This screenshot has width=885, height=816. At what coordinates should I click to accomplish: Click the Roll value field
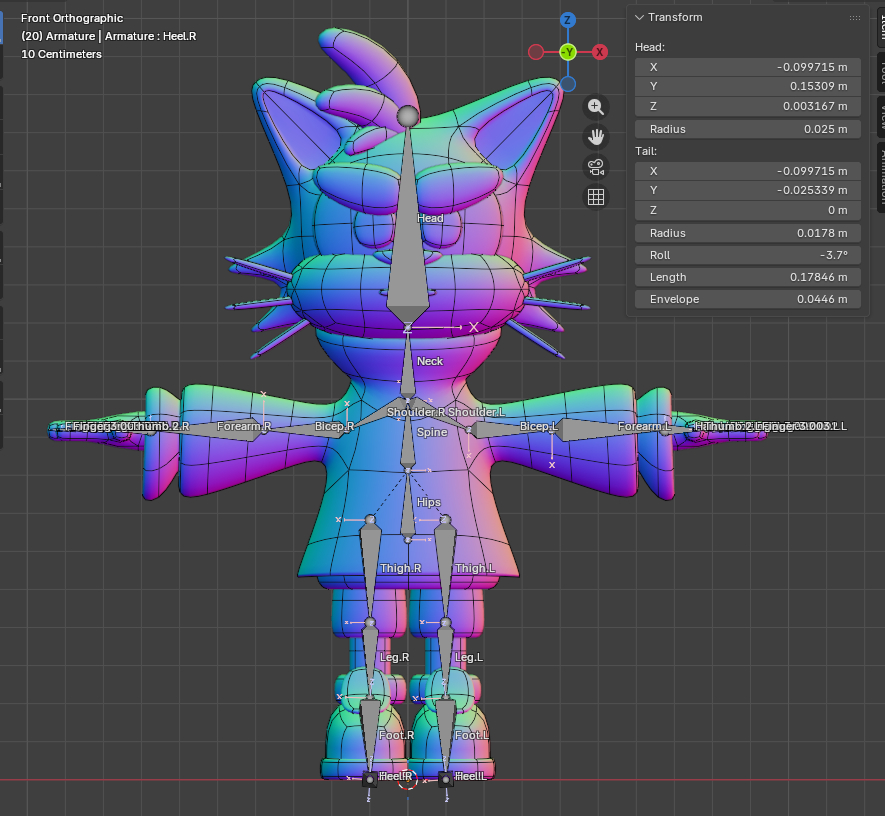tap(747, 255)
